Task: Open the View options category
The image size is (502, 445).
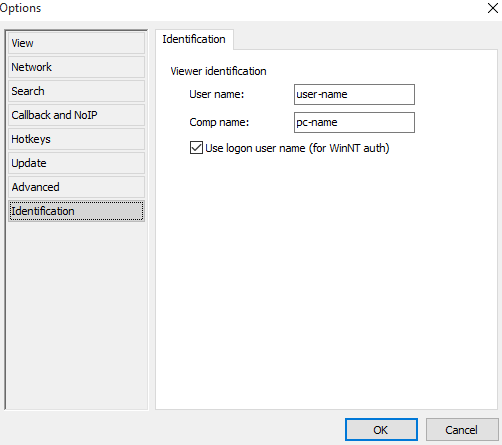Action: 76,43
